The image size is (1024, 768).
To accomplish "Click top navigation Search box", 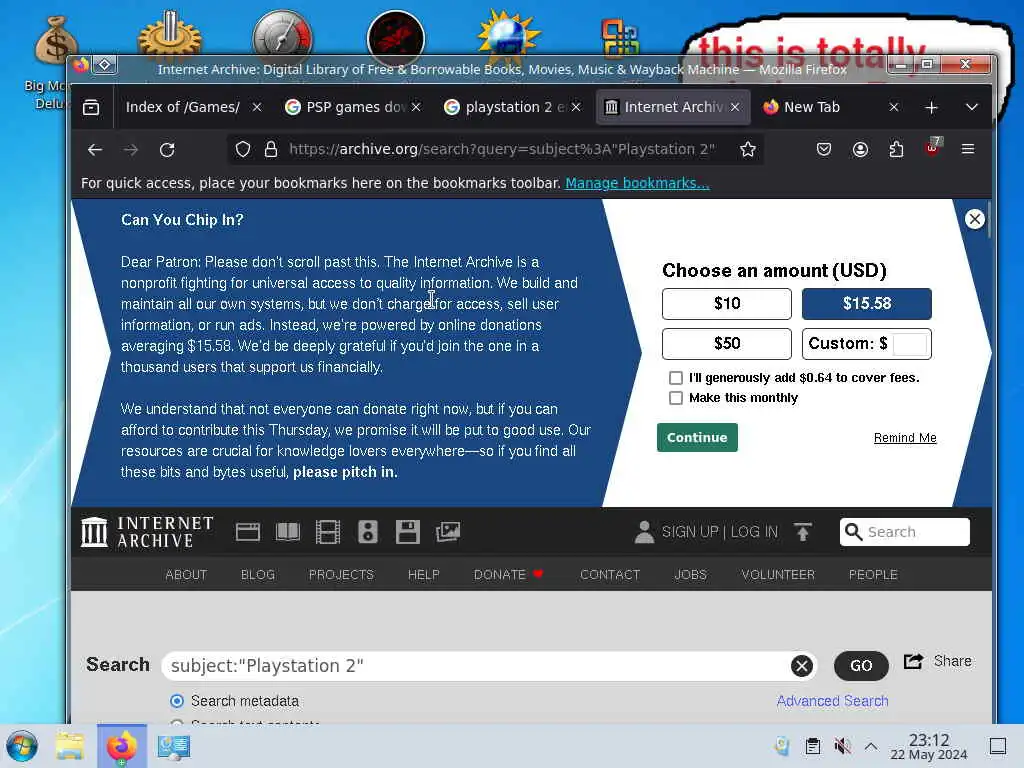I will (904, 532).
